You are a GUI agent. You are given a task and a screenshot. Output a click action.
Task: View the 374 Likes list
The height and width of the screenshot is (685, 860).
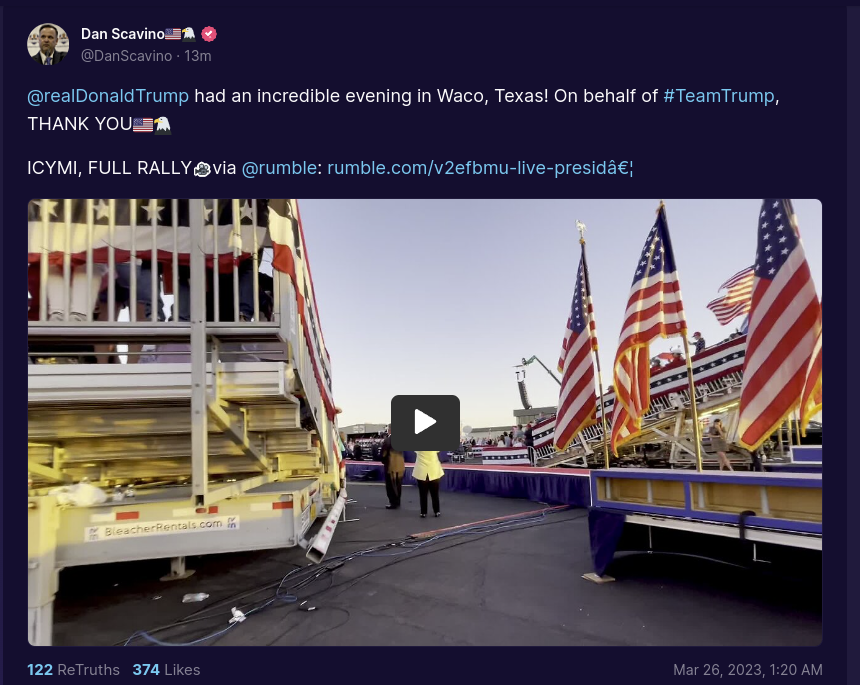166,670
